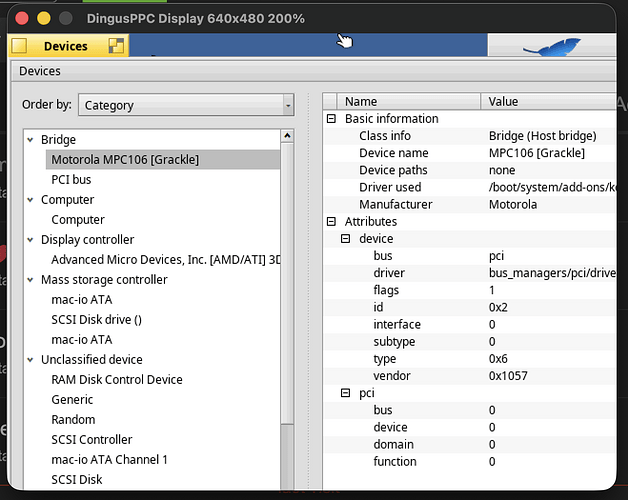Select PCI bus in device tree
The height and width of the screenshot is (500, 628).
[71, 179]
